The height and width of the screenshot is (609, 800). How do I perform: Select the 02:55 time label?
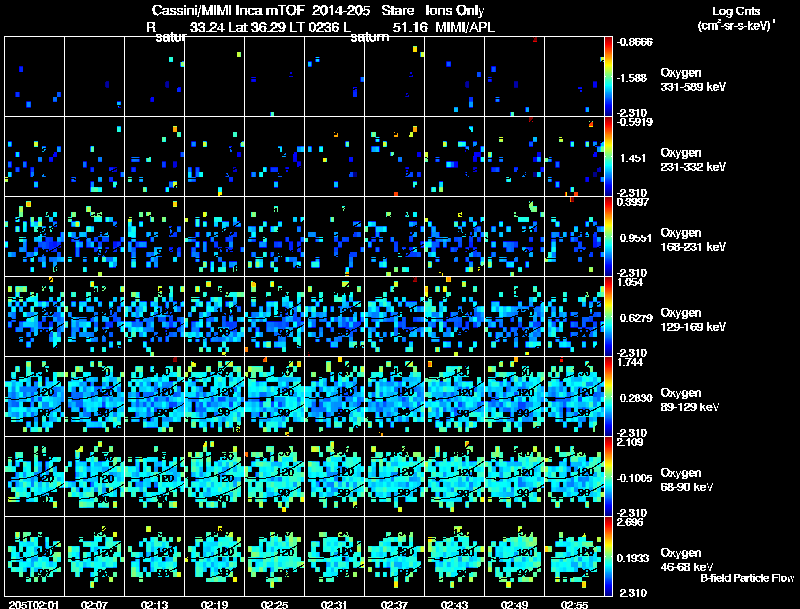tap(574, 604)
